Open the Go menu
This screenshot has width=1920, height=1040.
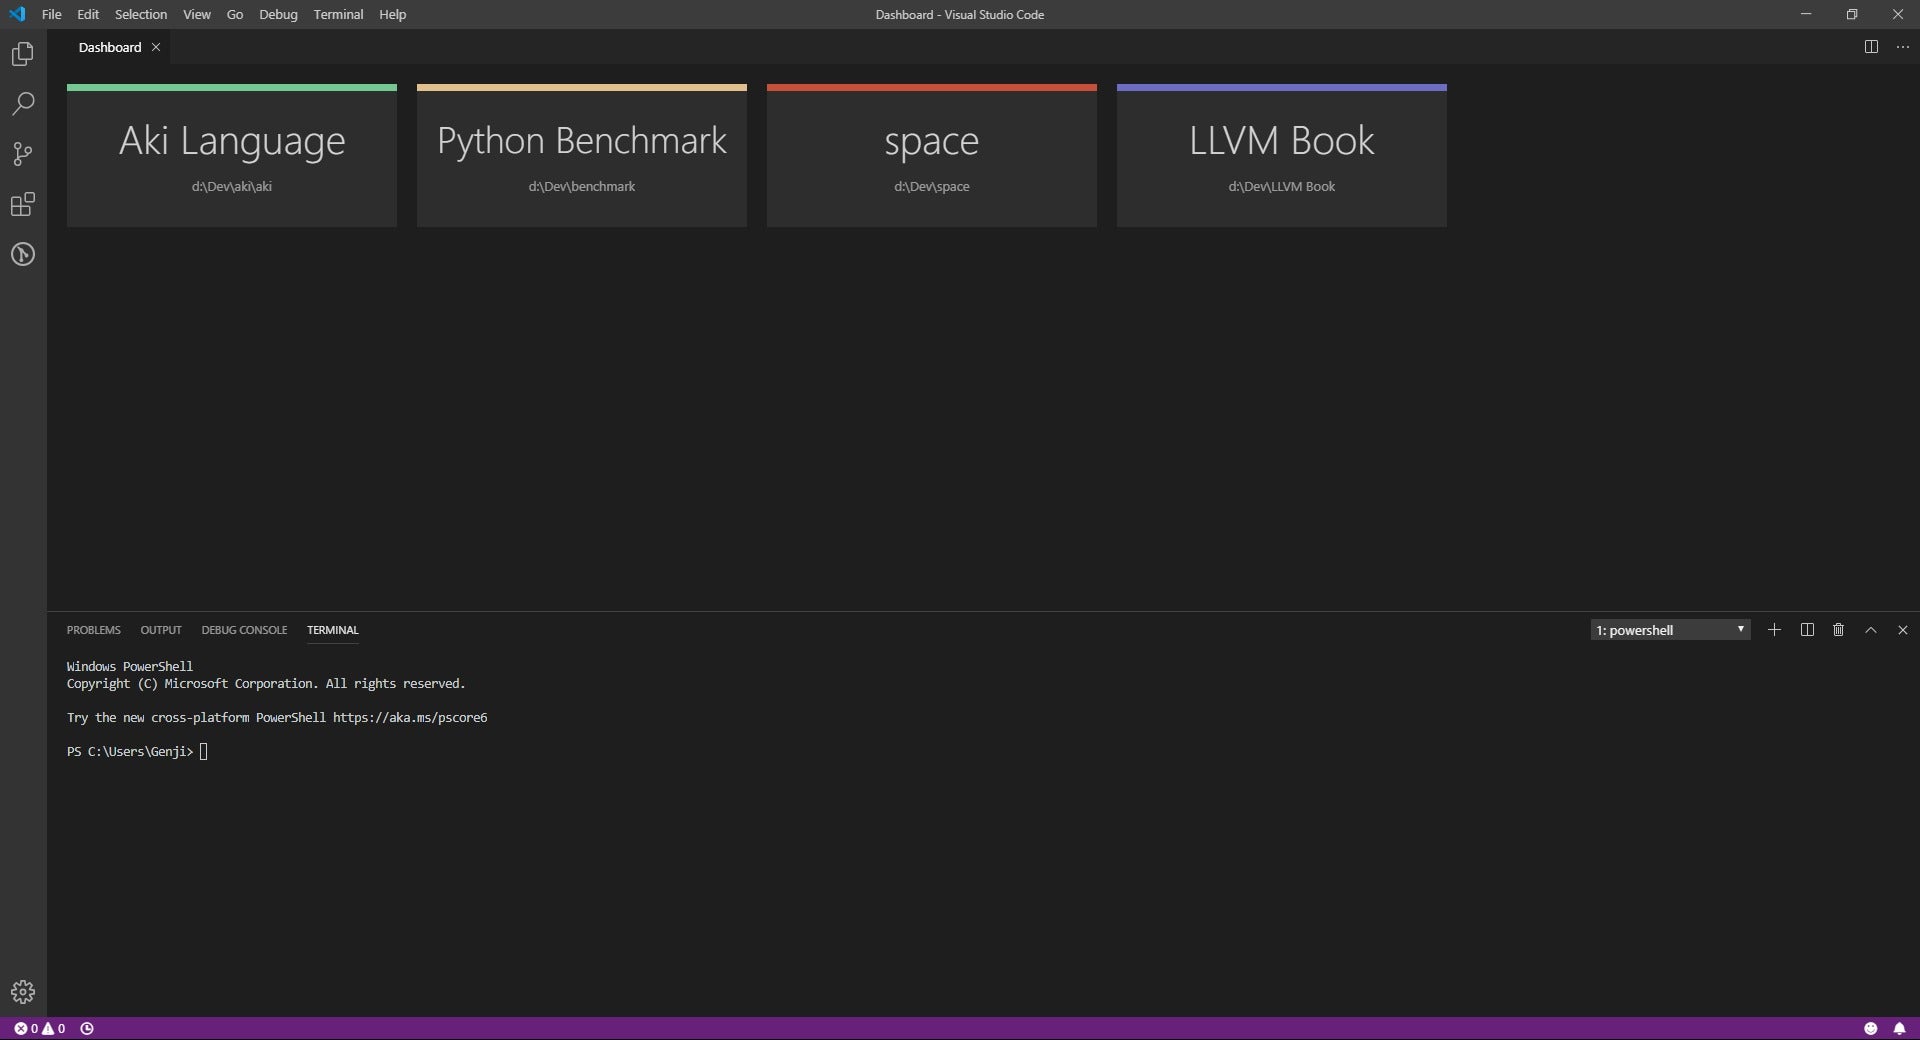coord(235,14)
